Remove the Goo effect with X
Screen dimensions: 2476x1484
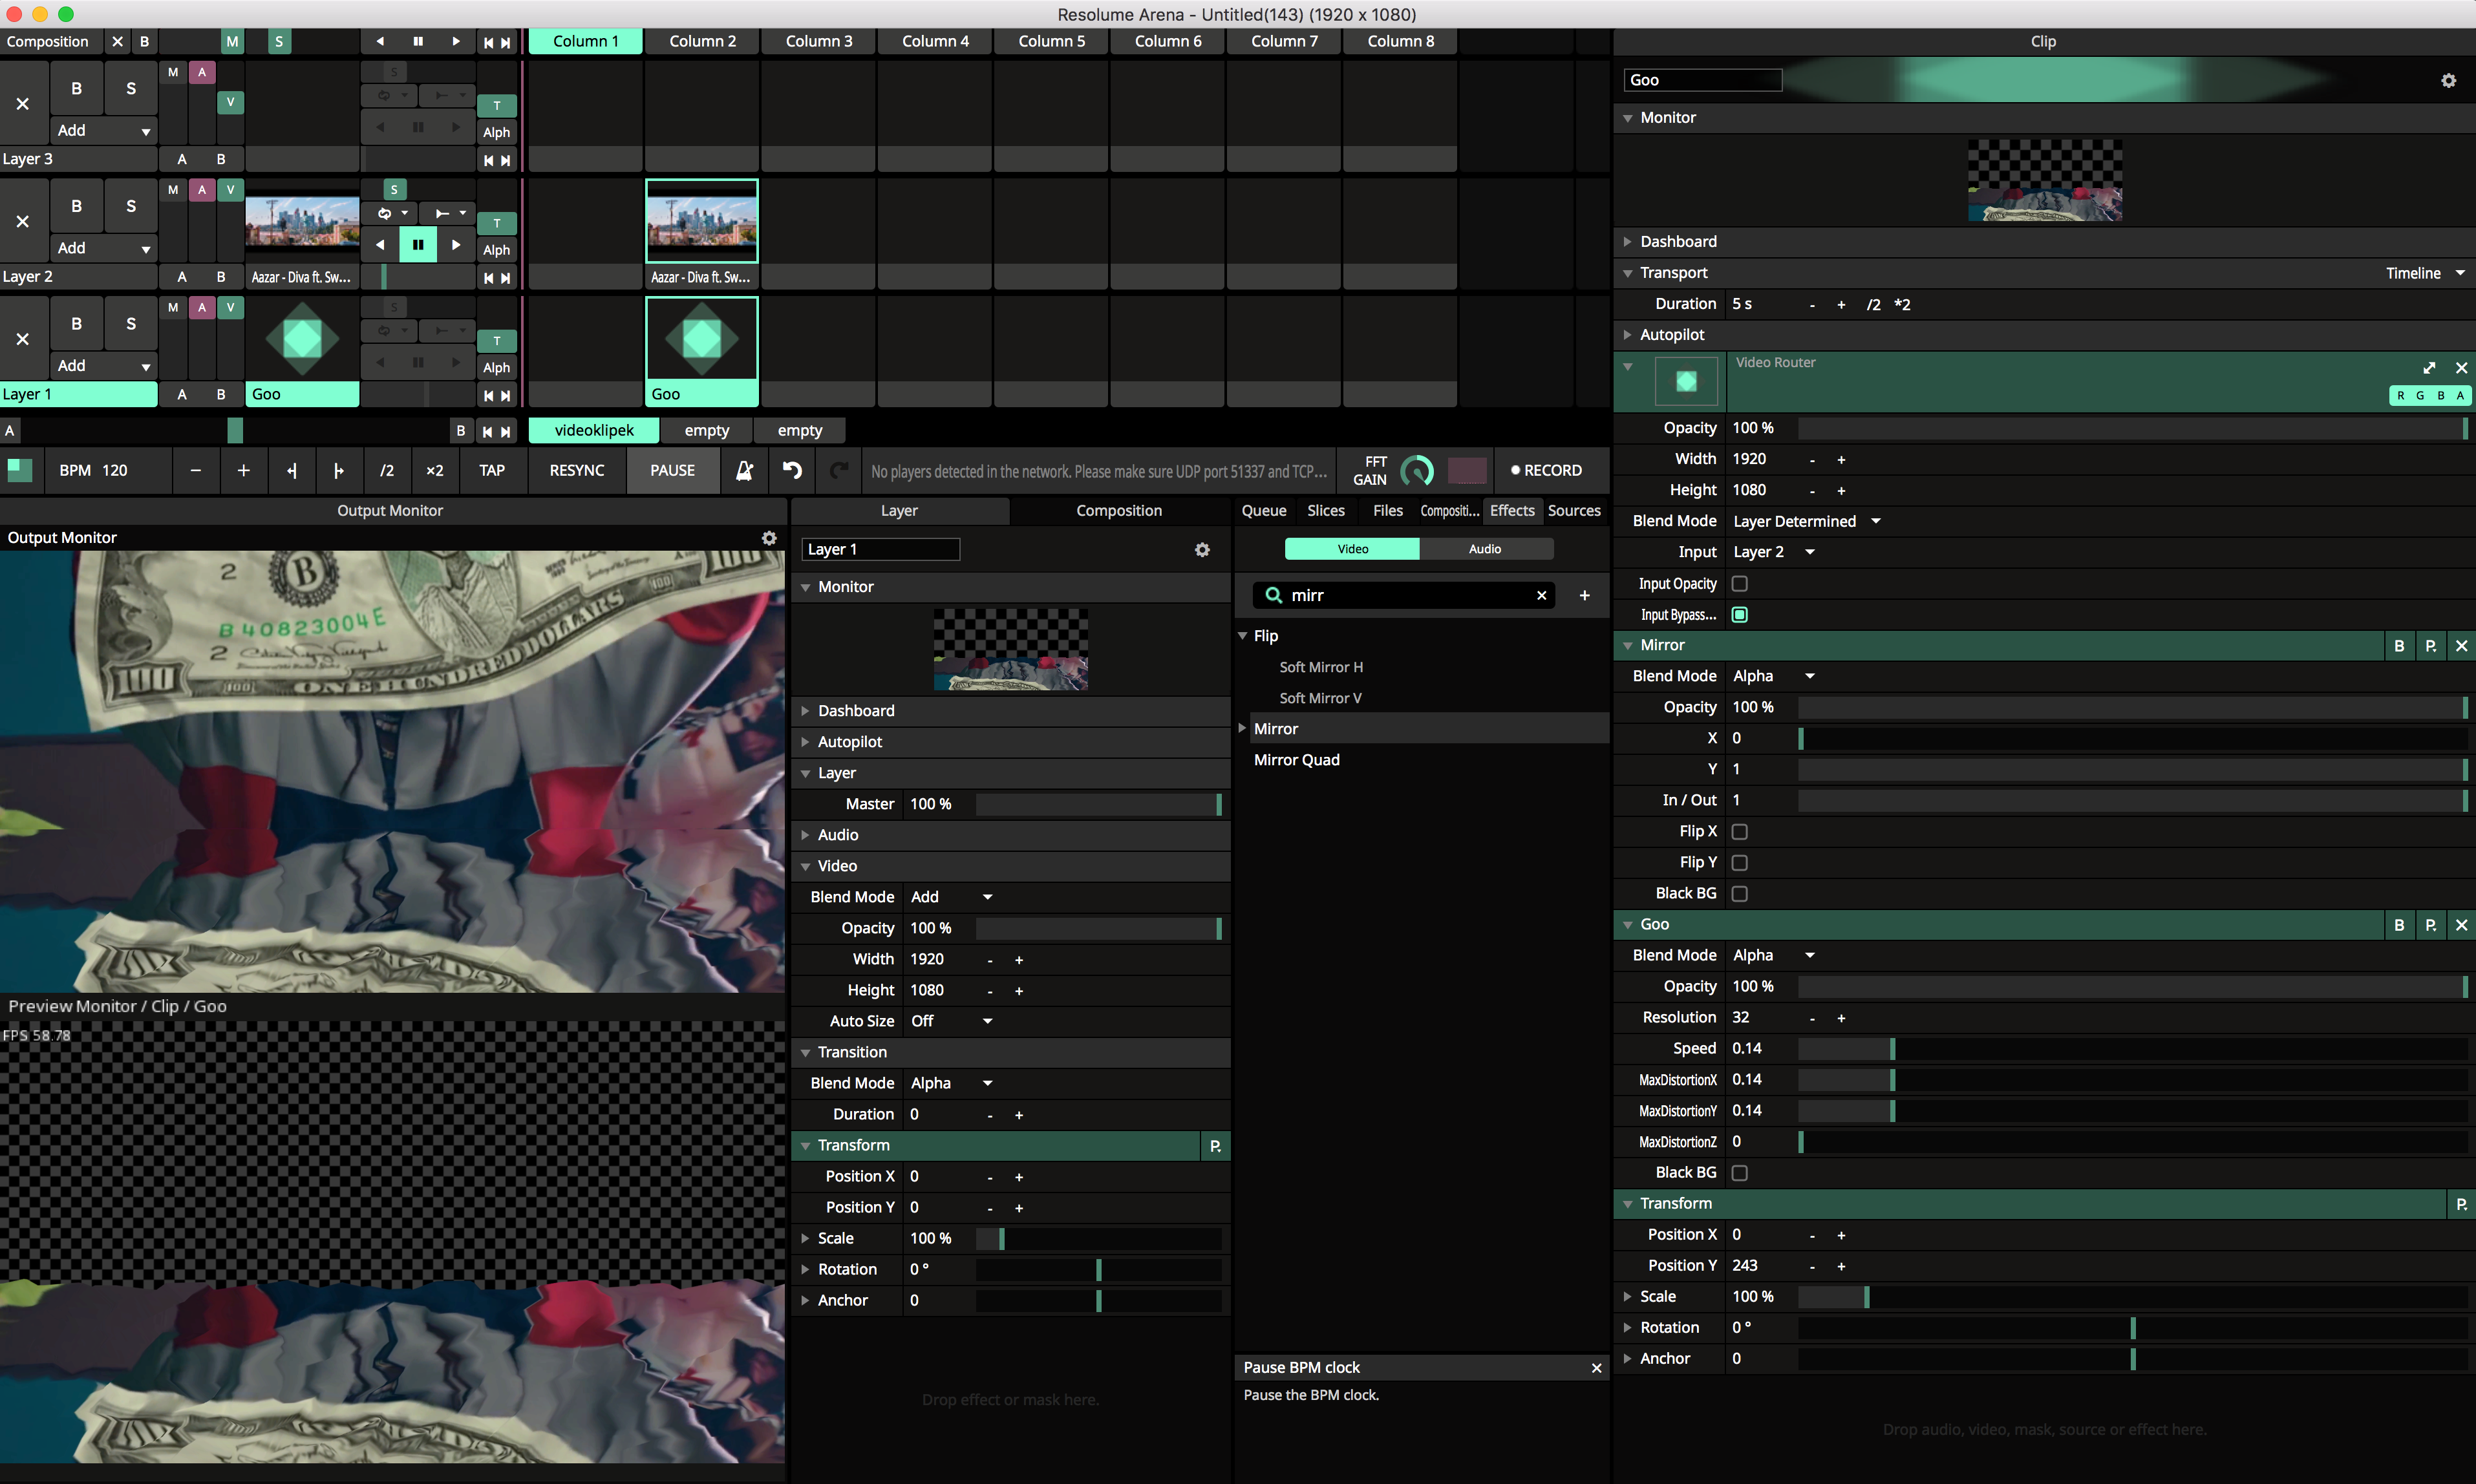pyautogui.click(x=2461, y=925)
